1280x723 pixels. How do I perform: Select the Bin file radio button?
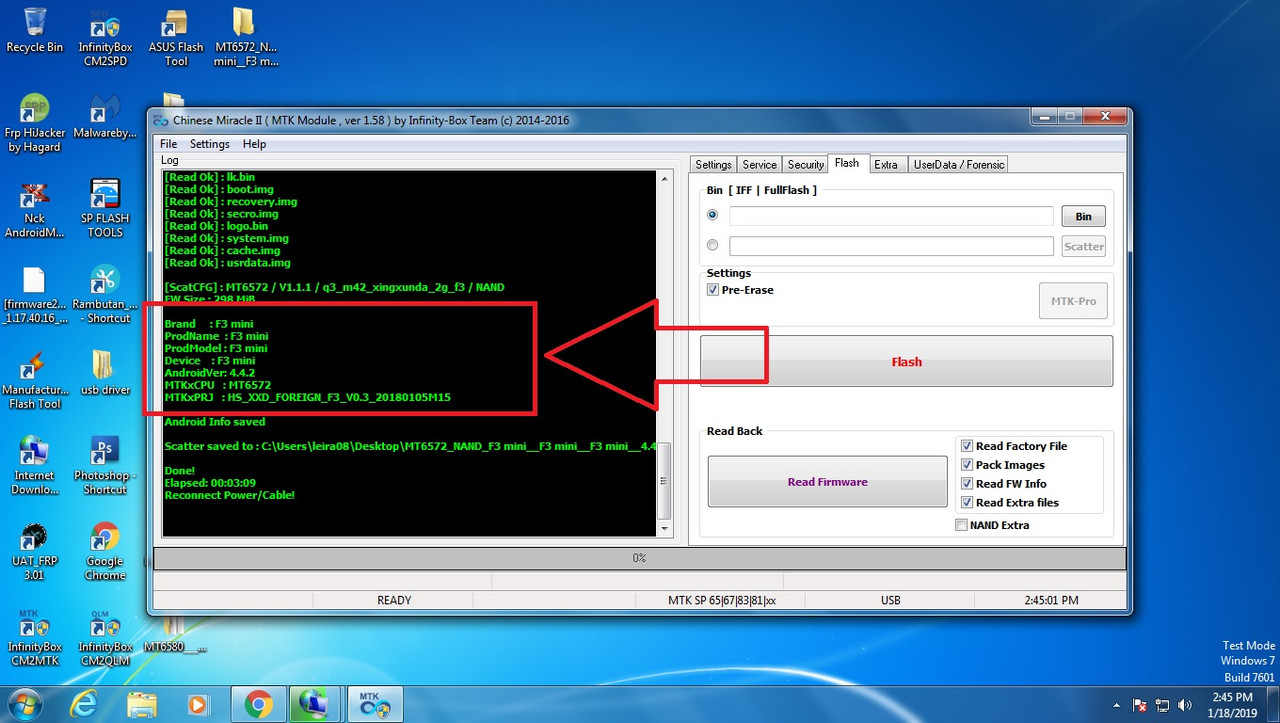pyautogui.click(x=713, y=215)
